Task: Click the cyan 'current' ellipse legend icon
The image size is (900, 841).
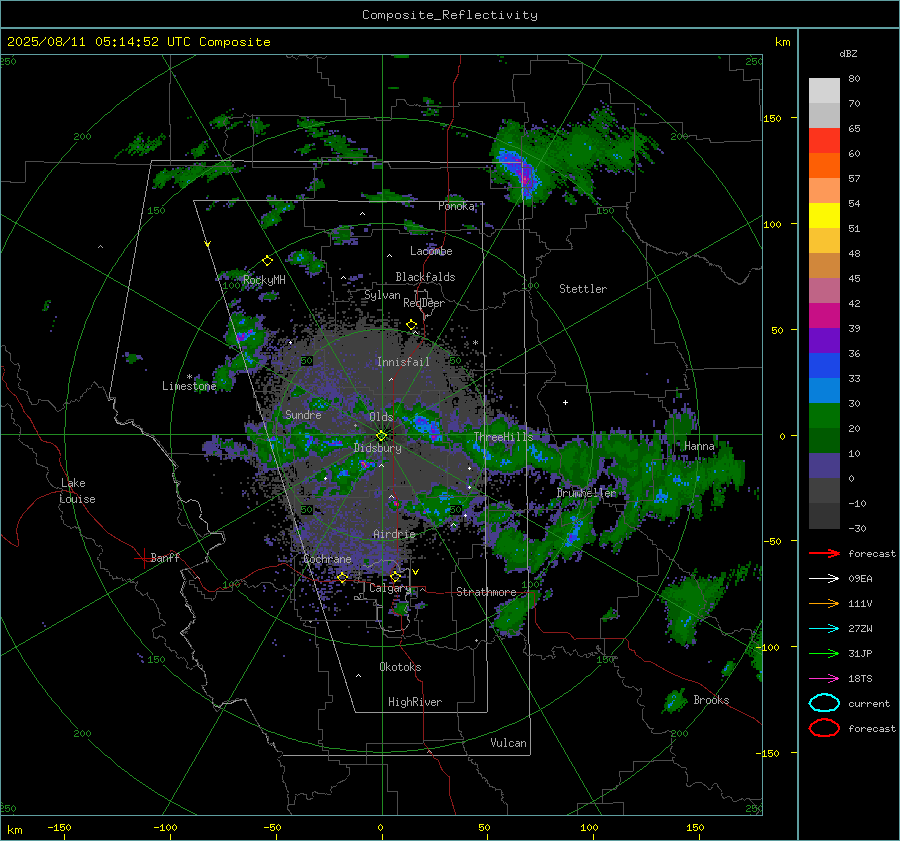Action: coord(824,703)
